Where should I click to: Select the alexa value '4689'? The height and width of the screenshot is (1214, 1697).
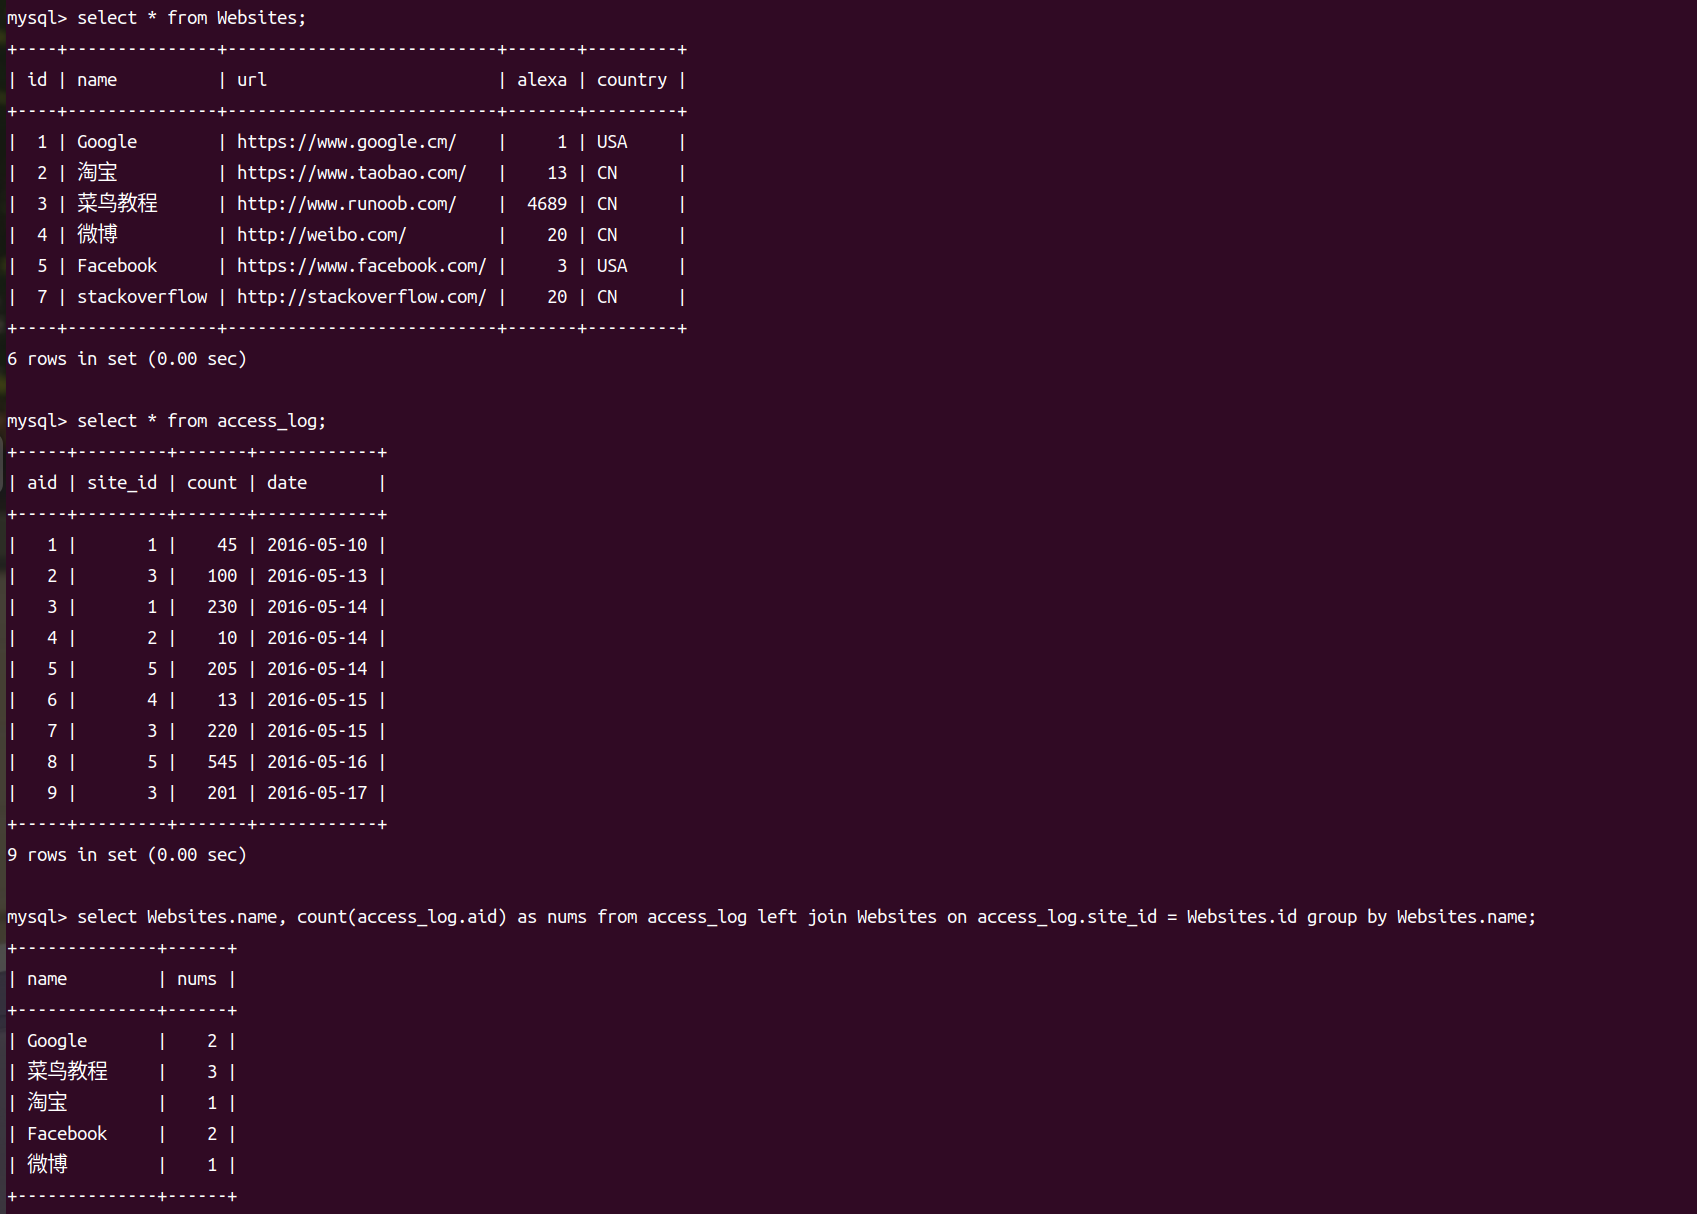point(547,204)
